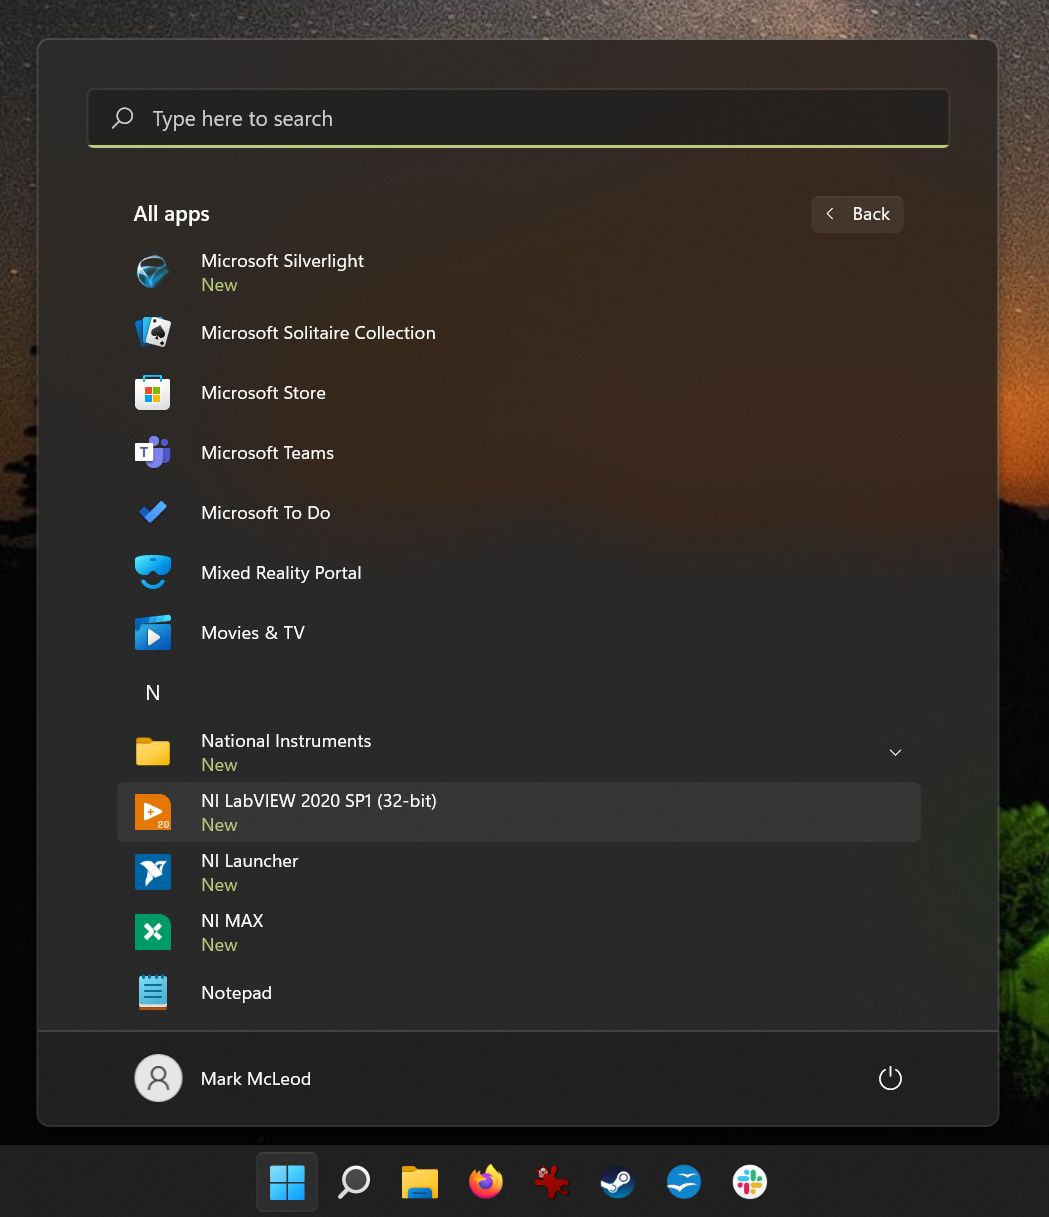Launch NI LabVIEW 2020 SP1 orange icon
The width and height of the screenshot is (1049, 1217).
tap(153, 812)
